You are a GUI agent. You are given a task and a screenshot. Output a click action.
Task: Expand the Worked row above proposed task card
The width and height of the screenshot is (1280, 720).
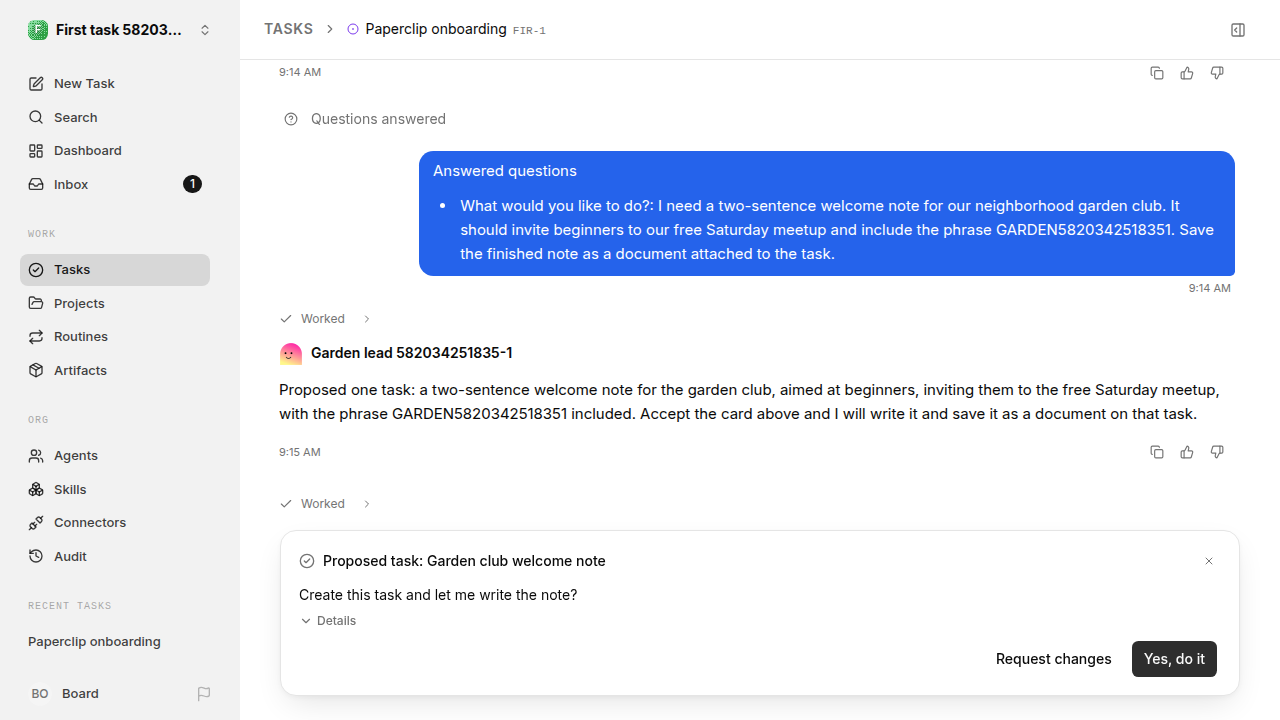coord(325,504)
